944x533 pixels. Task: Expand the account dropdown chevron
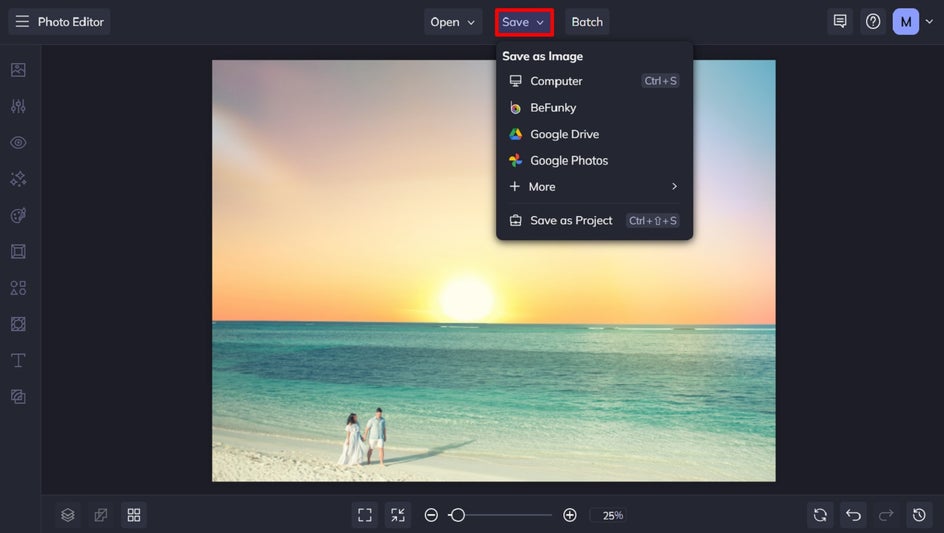pyautogui.click(x=930, y=22)
